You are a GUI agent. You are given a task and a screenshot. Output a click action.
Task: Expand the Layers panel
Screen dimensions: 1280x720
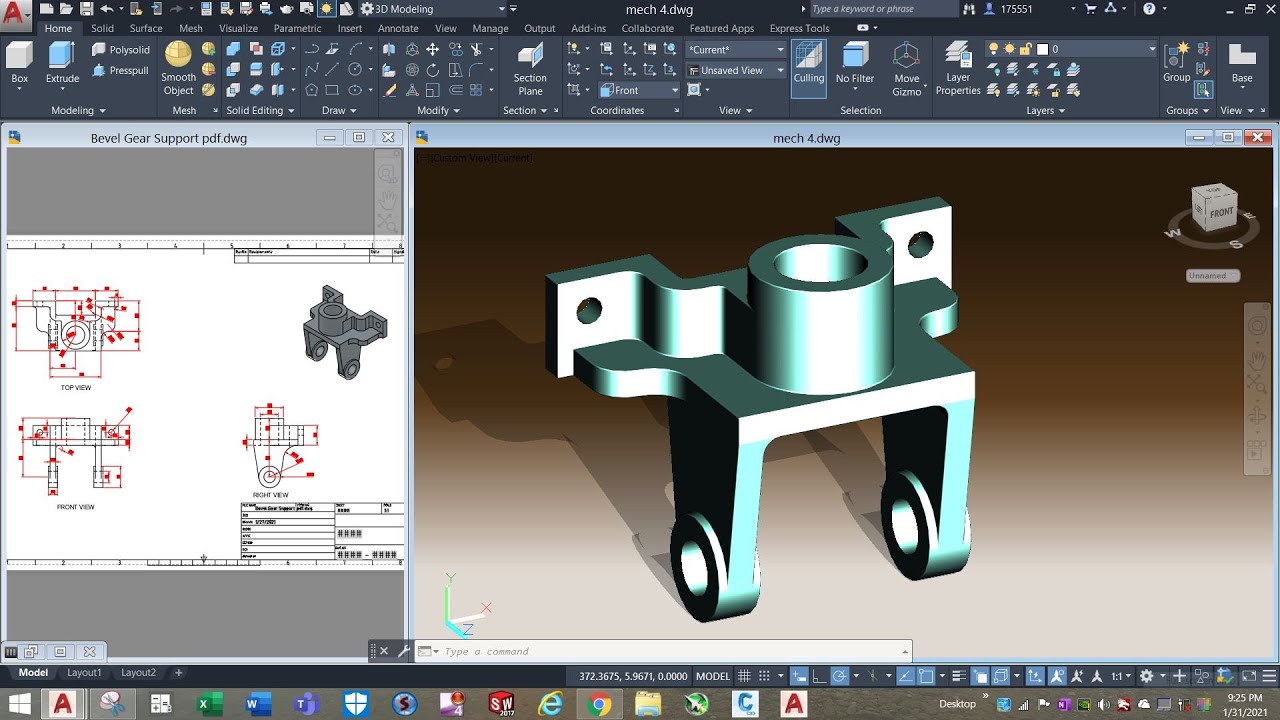pyautogui.click(x=1046, y=111)
